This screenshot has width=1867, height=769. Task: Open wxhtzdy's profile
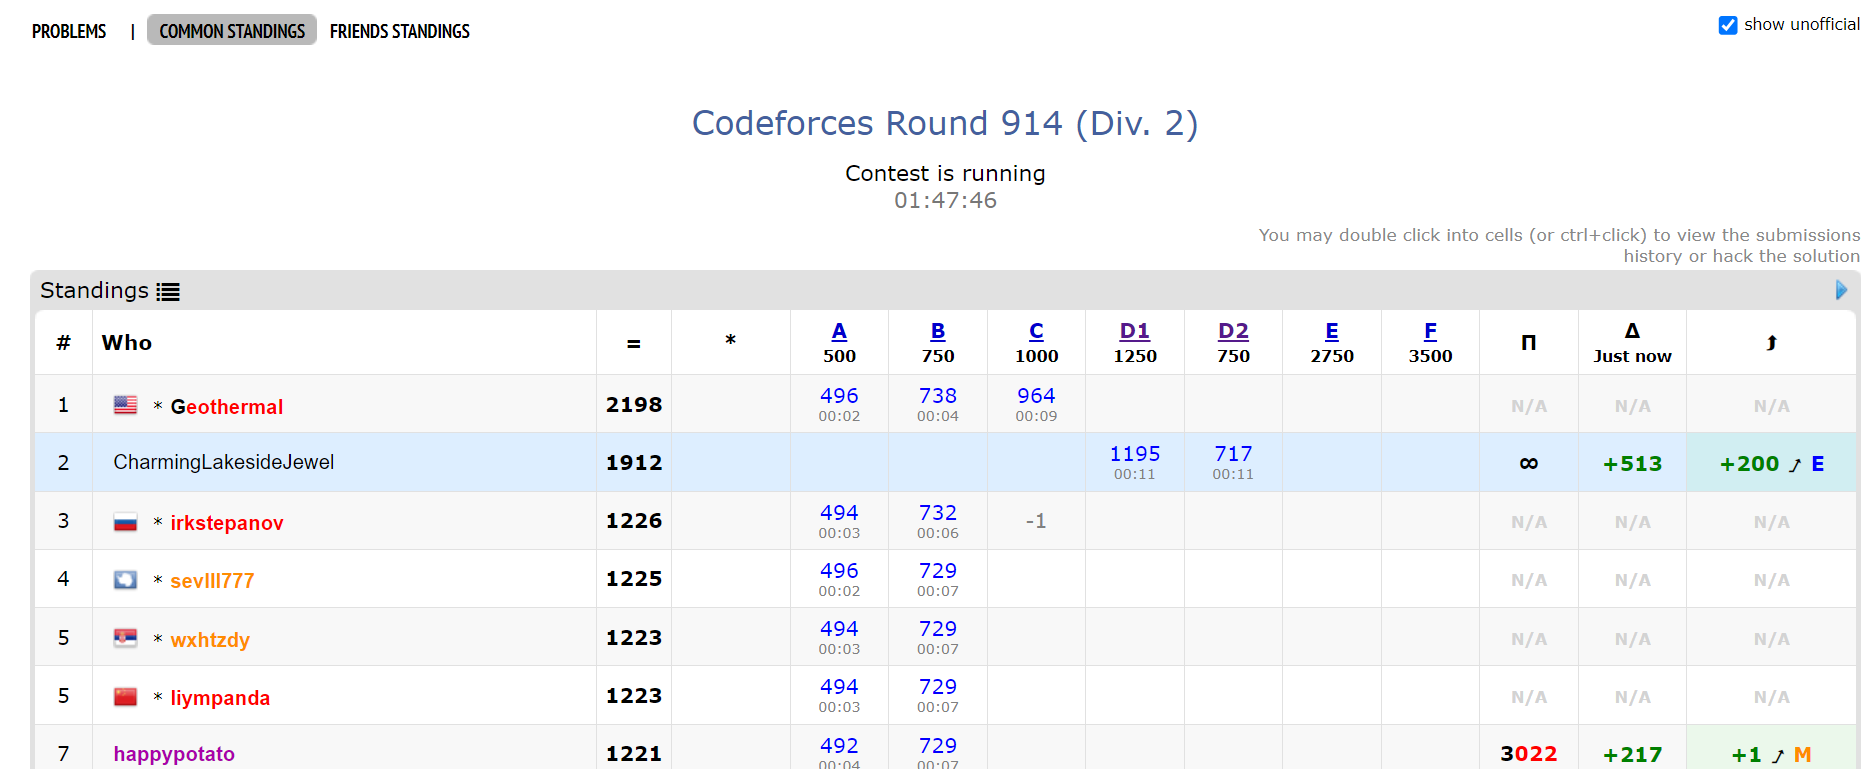210,640
